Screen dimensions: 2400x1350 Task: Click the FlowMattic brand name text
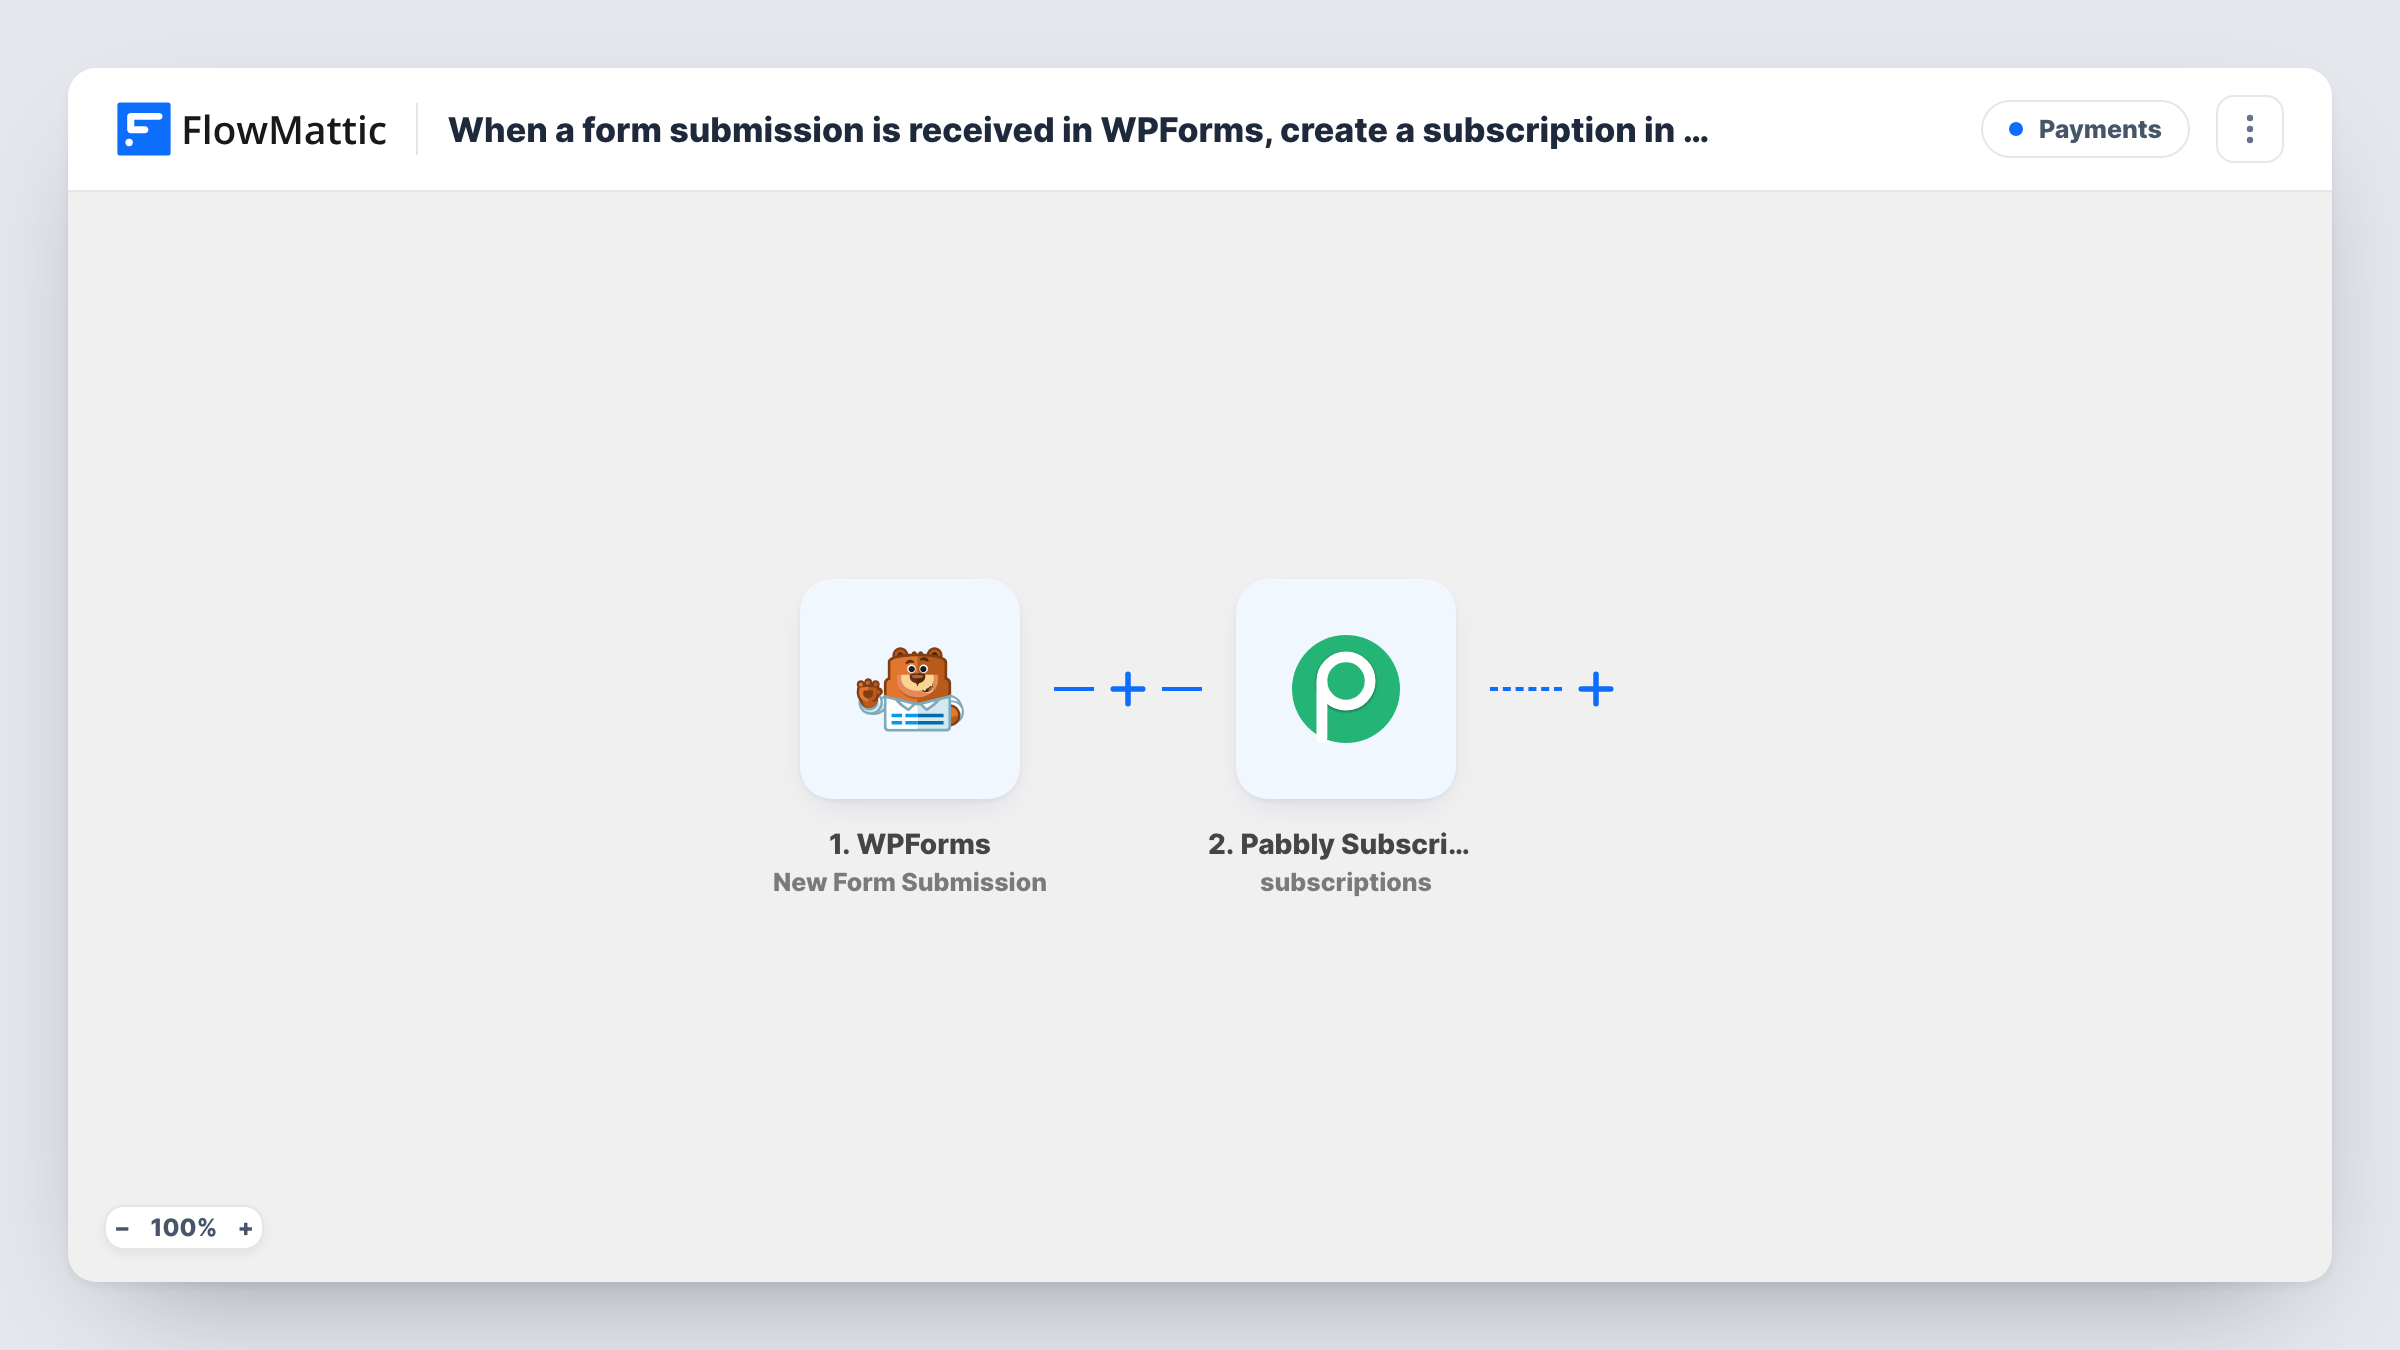[284, 130]
